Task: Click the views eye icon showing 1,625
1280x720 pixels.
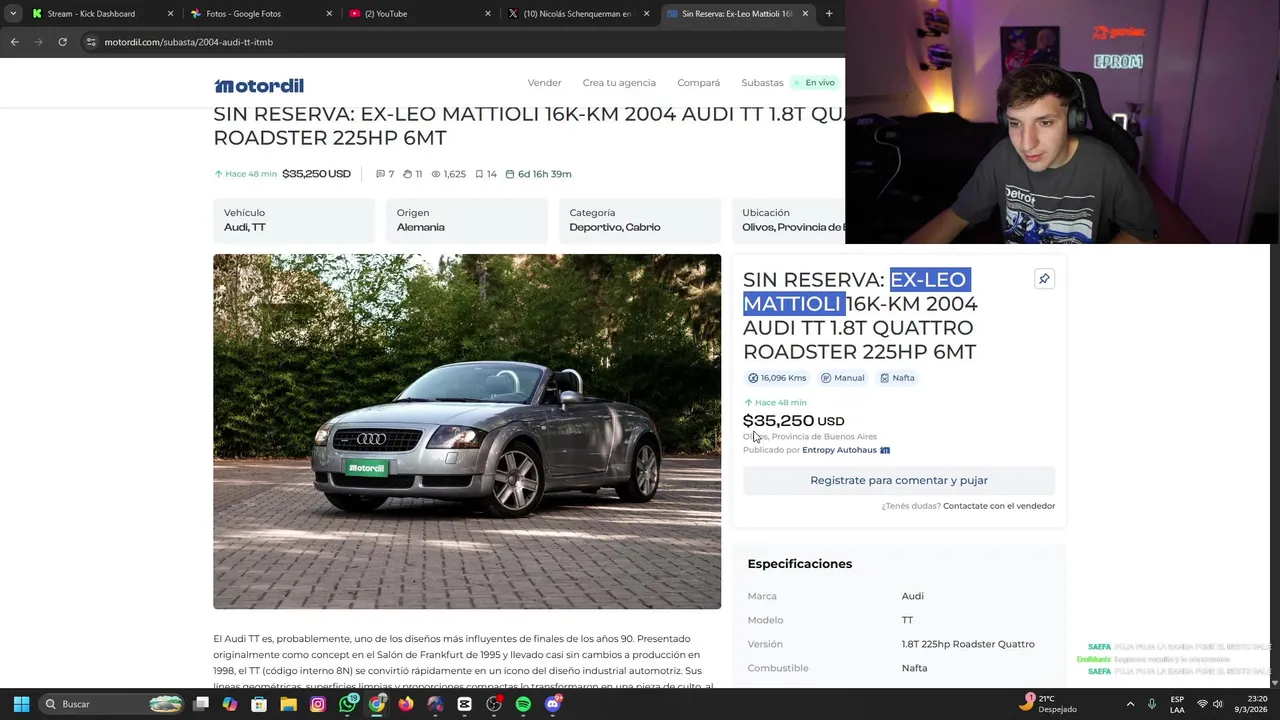Action: click(436, 174)
